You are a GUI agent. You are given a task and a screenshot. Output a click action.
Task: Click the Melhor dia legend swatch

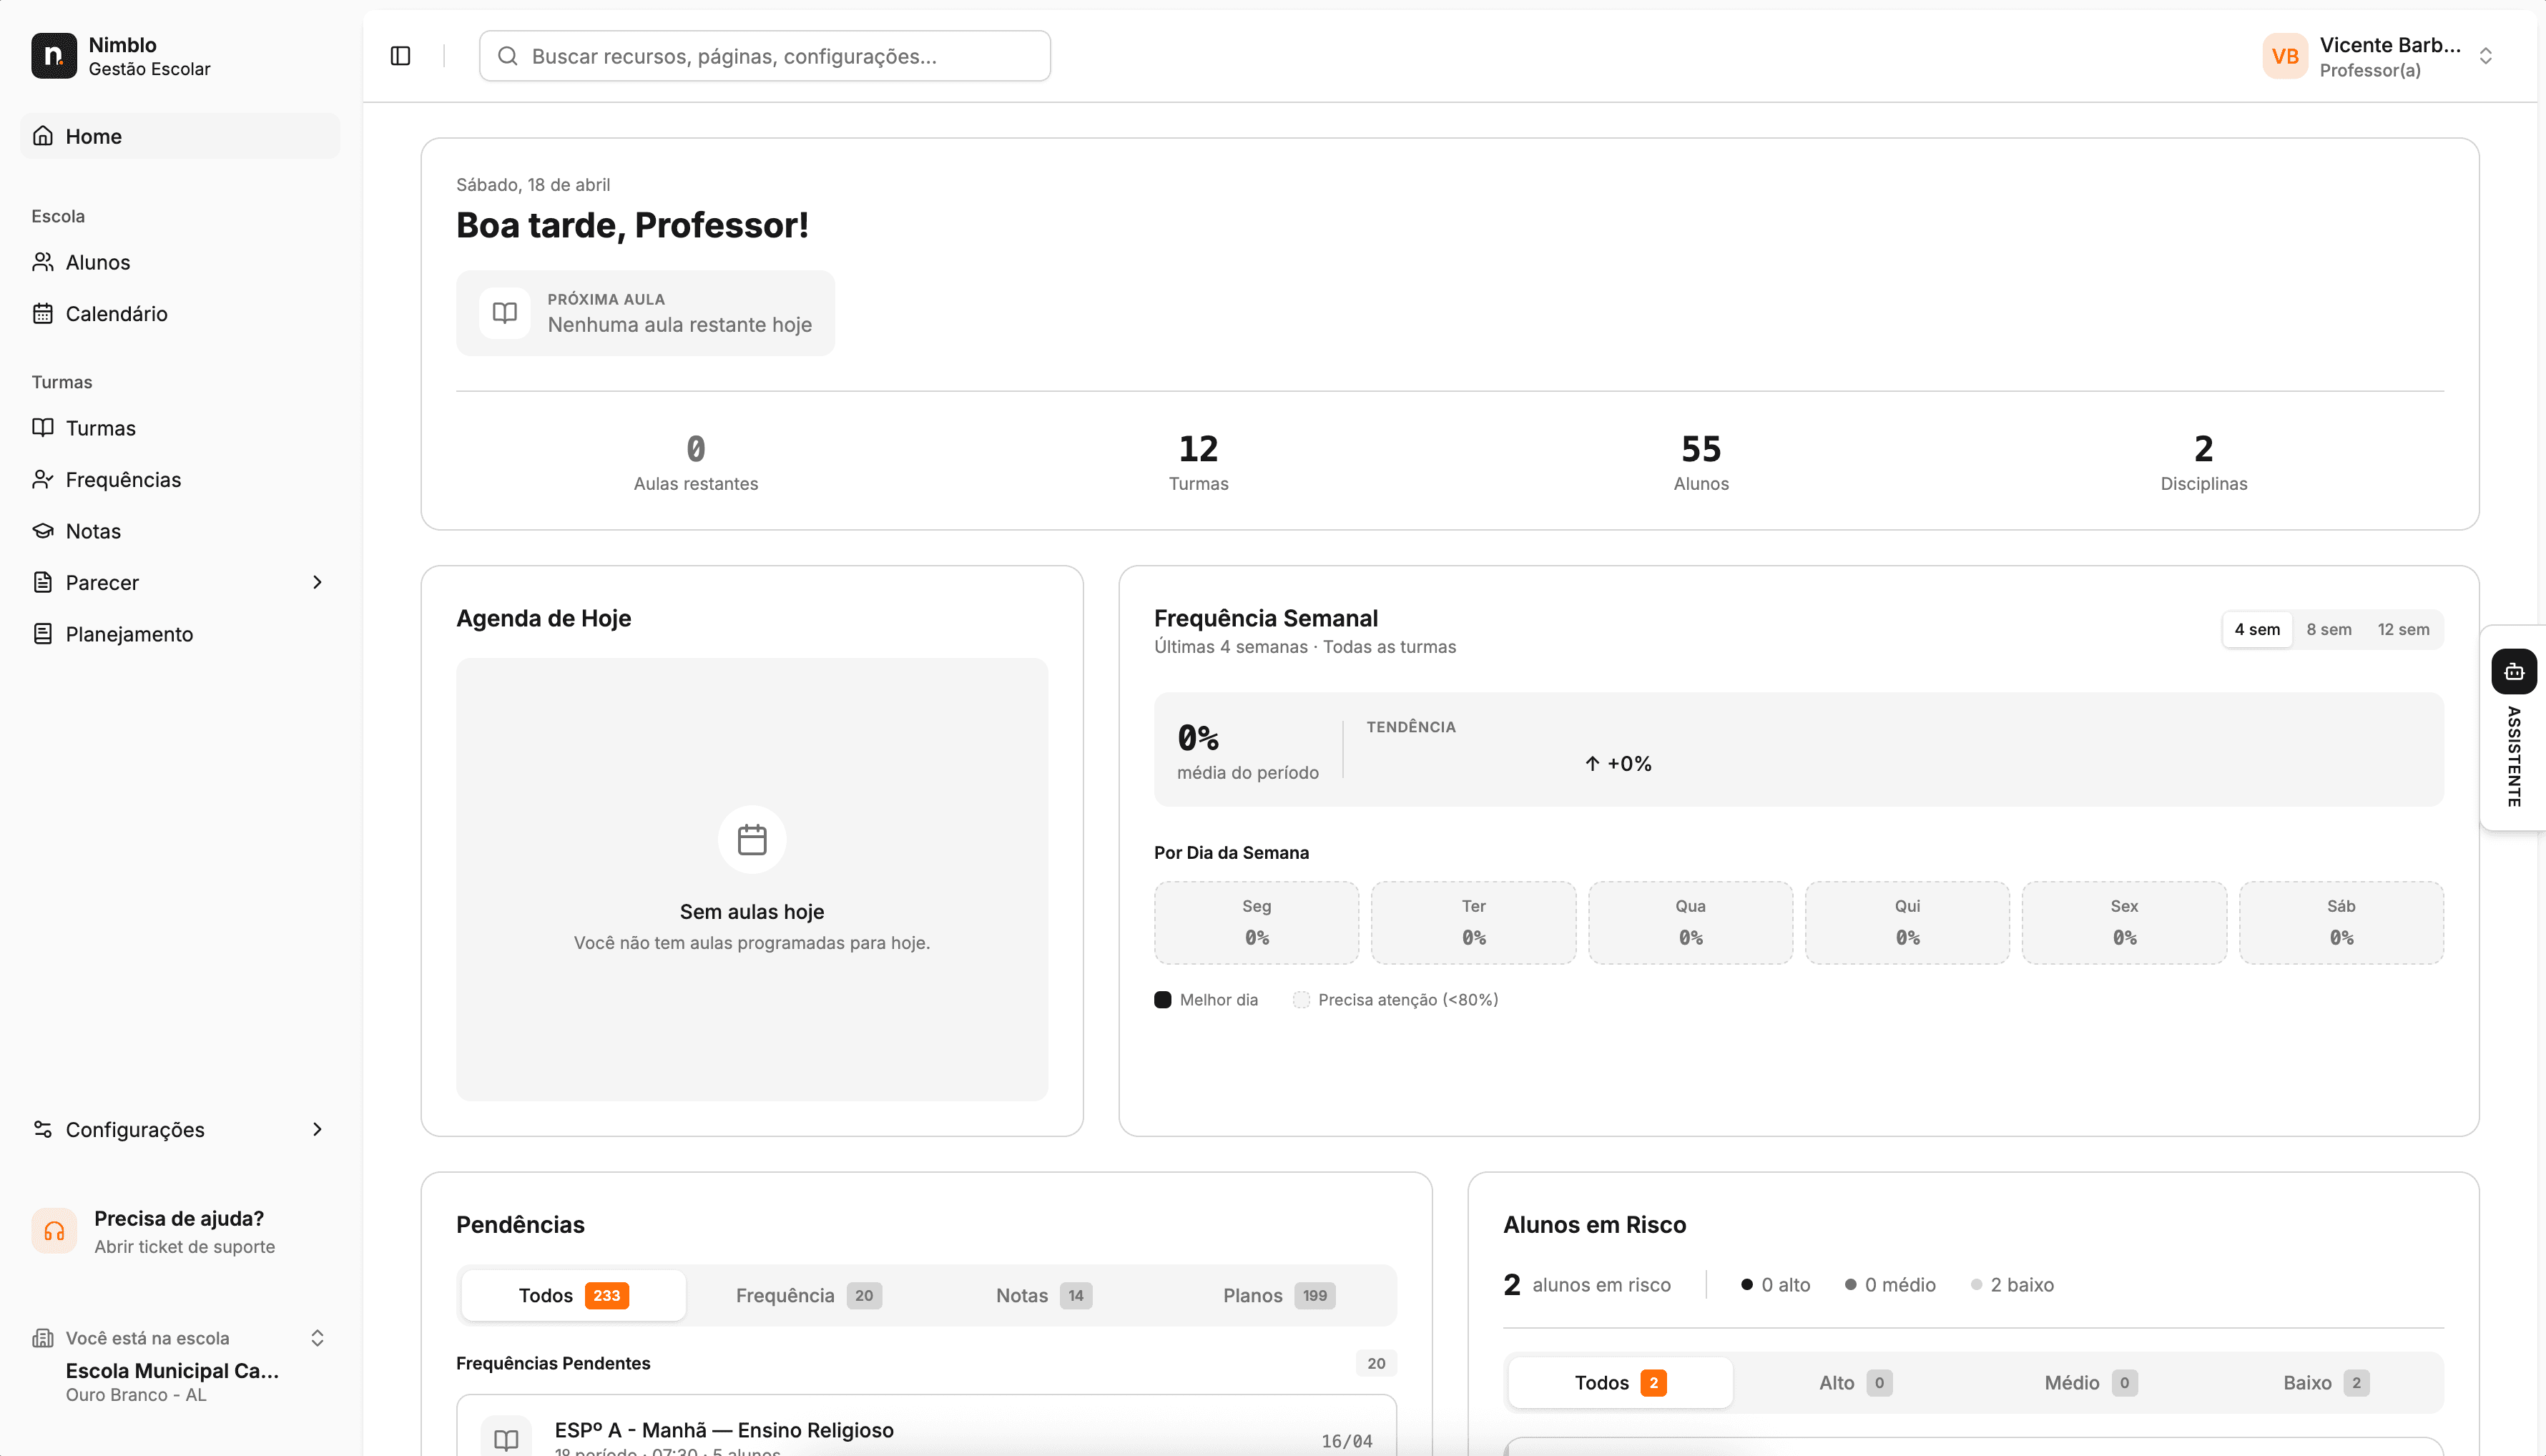pos(1163,1000)
